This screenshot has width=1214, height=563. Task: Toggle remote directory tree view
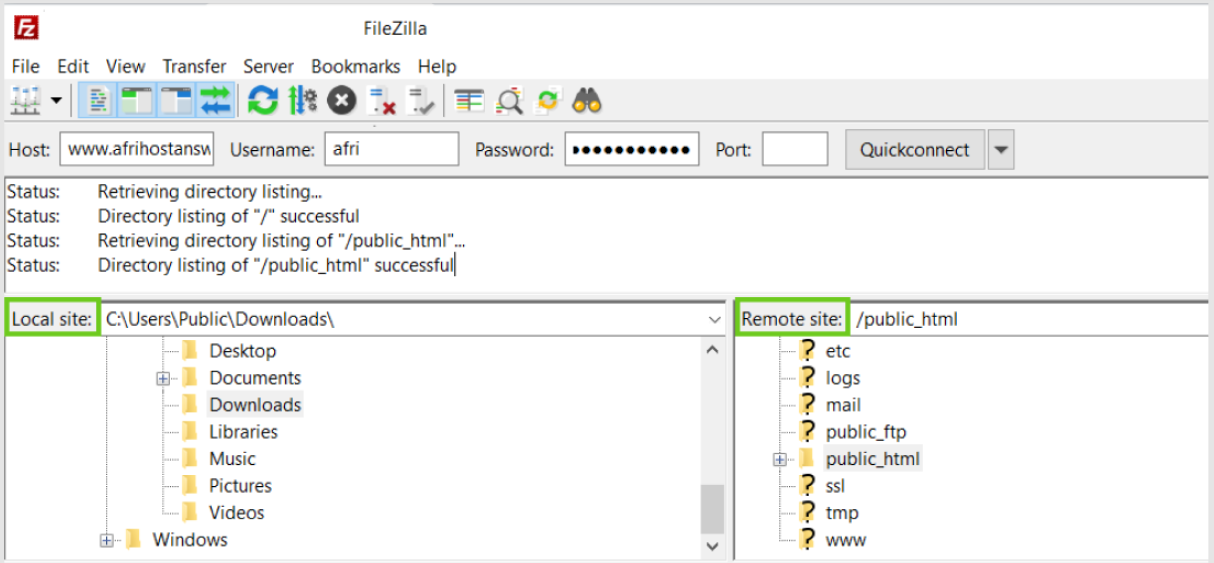[x=176, y=100]
